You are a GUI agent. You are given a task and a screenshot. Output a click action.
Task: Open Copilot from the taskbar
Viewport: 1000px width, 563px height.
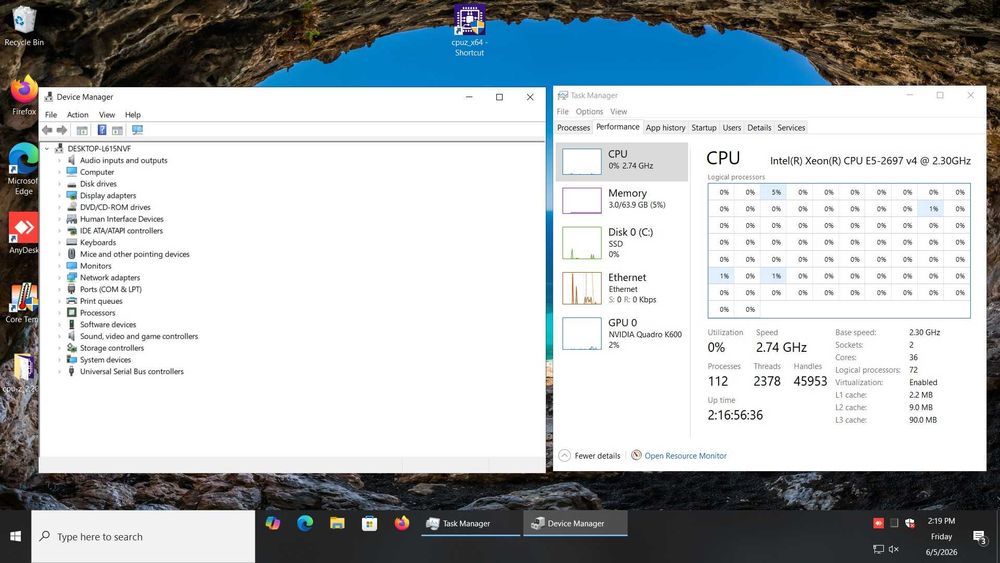pos(273,523)
